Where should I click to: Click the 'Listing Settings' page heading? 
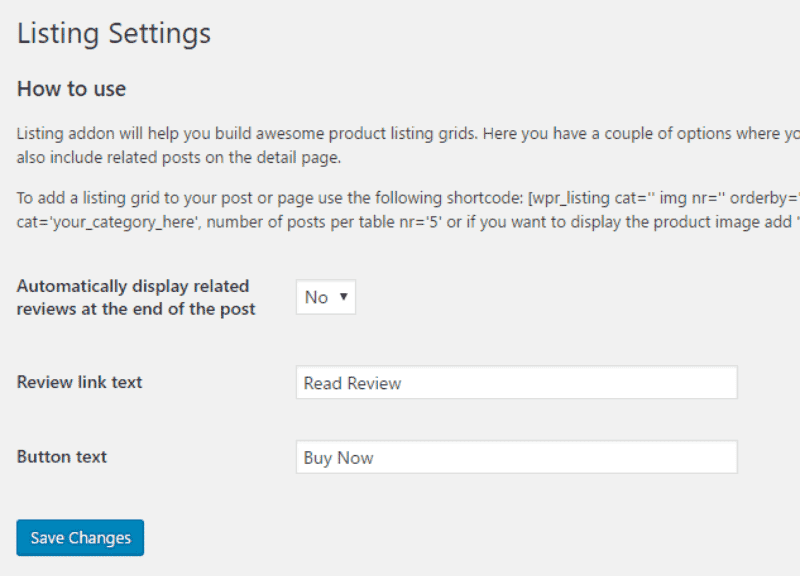(113, 33)
